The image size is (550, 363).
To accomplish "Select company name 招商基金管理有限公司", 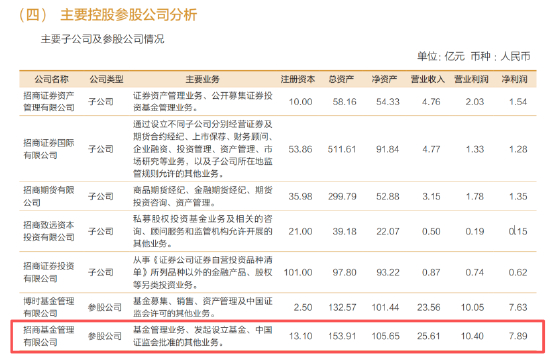I will click(49, 336).
